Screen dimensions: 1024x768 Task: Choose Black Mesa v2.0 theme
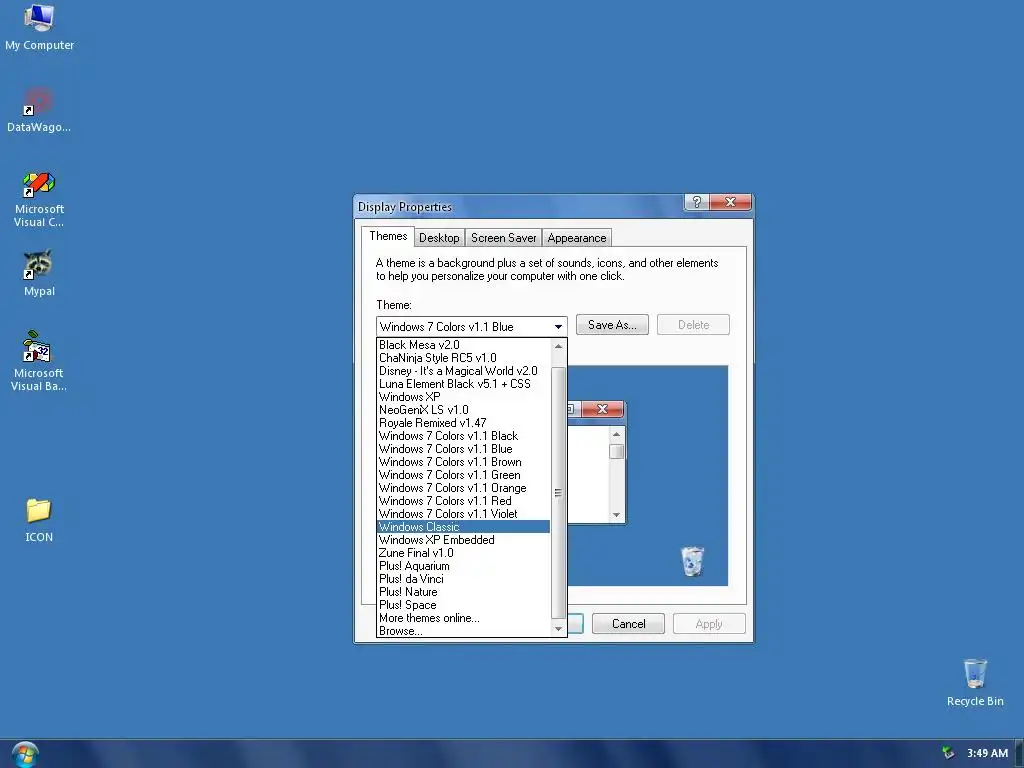464,345
